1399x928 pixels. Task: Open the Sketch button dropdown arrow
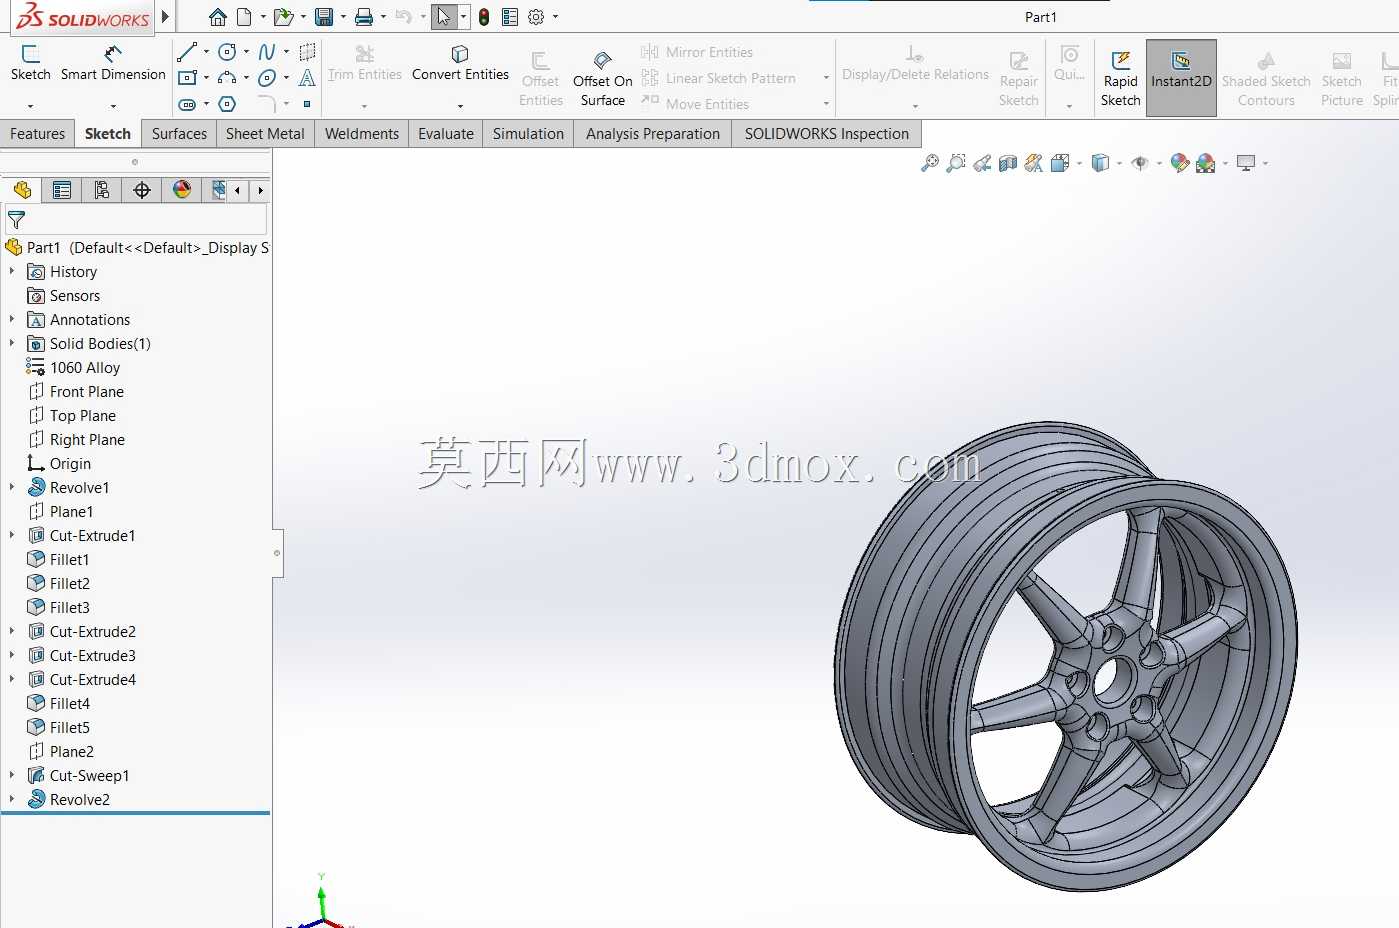pyautogui.click(x=31, y=105)
